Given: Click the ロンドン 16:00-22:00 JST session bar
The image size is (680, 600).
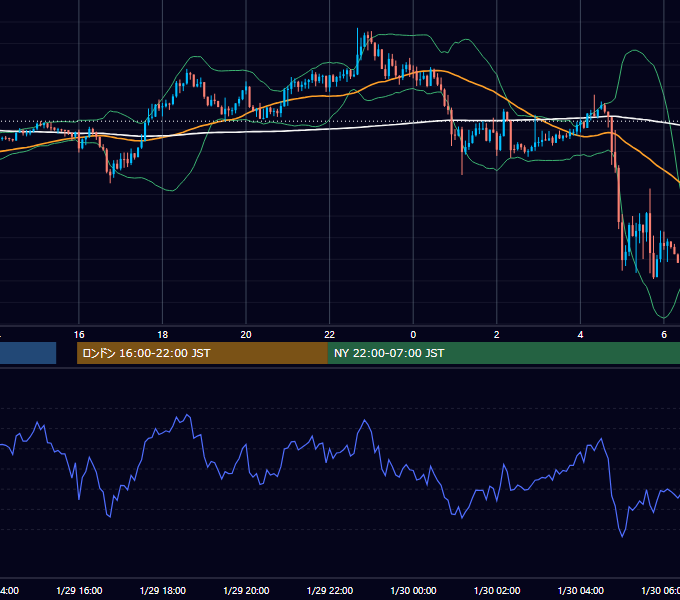Looking at the screenshot, I should (x=202, y=353).
